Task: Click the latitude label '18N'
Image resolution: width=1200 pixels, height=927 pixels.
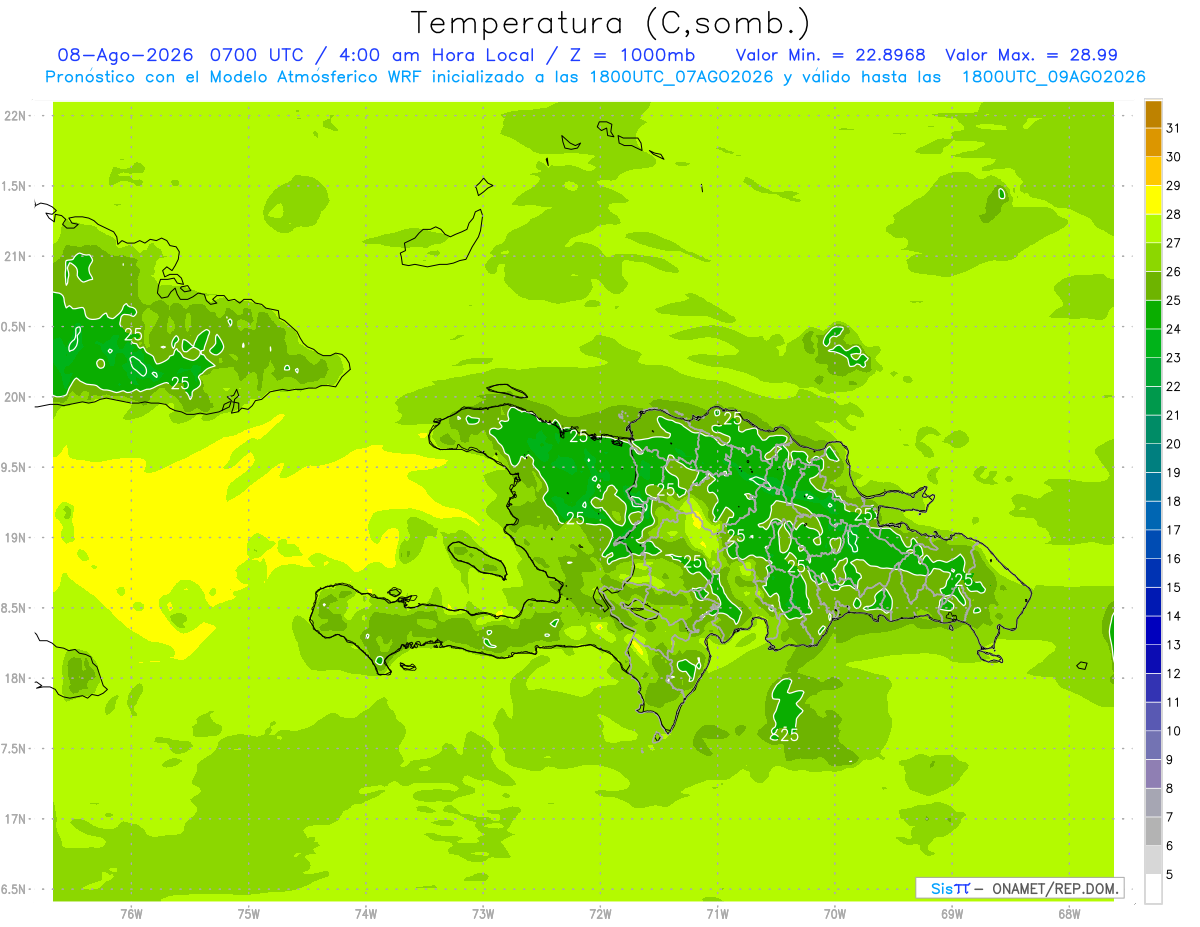Action: [x=16, y=679]
